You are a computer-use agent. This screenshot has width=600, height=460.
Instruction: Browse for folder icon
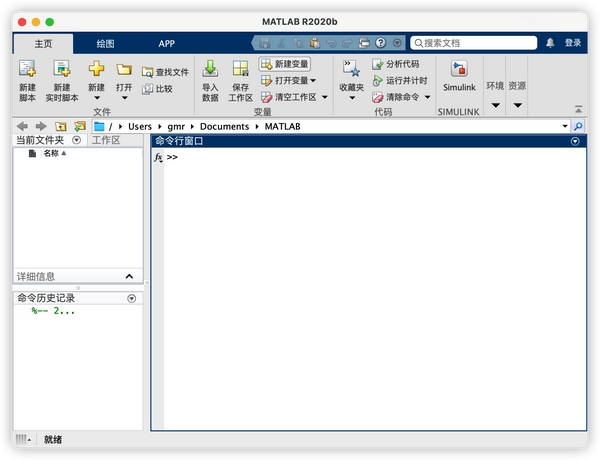(80, 126)
